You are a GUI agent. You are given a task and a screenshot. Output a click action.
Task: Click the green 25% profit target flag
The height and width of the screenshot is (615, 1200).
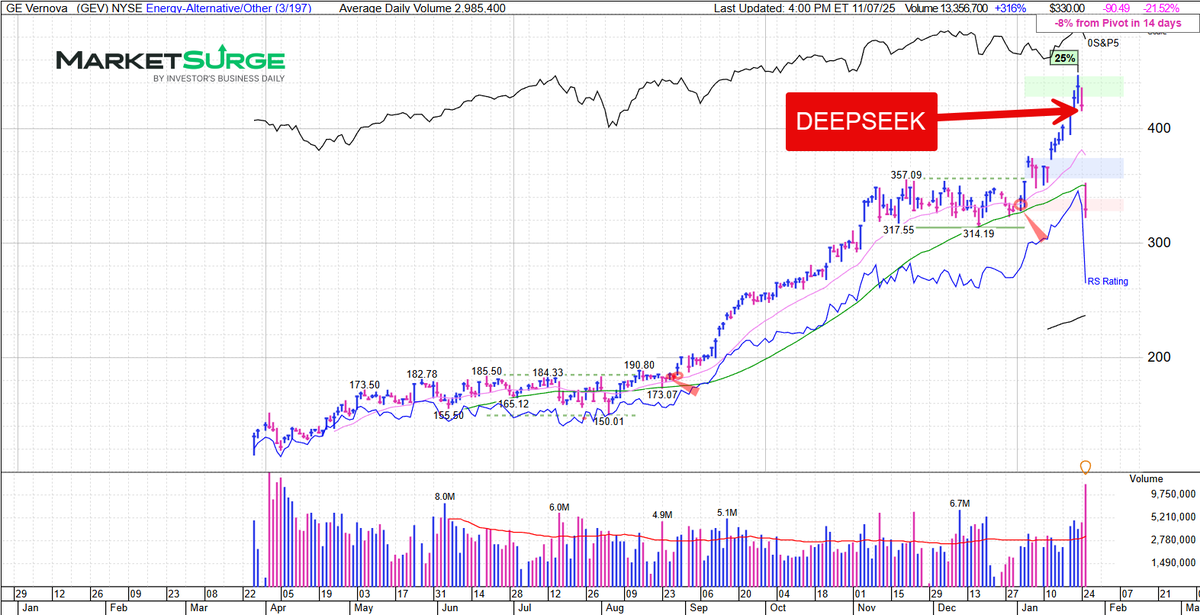coord(1066,58)
